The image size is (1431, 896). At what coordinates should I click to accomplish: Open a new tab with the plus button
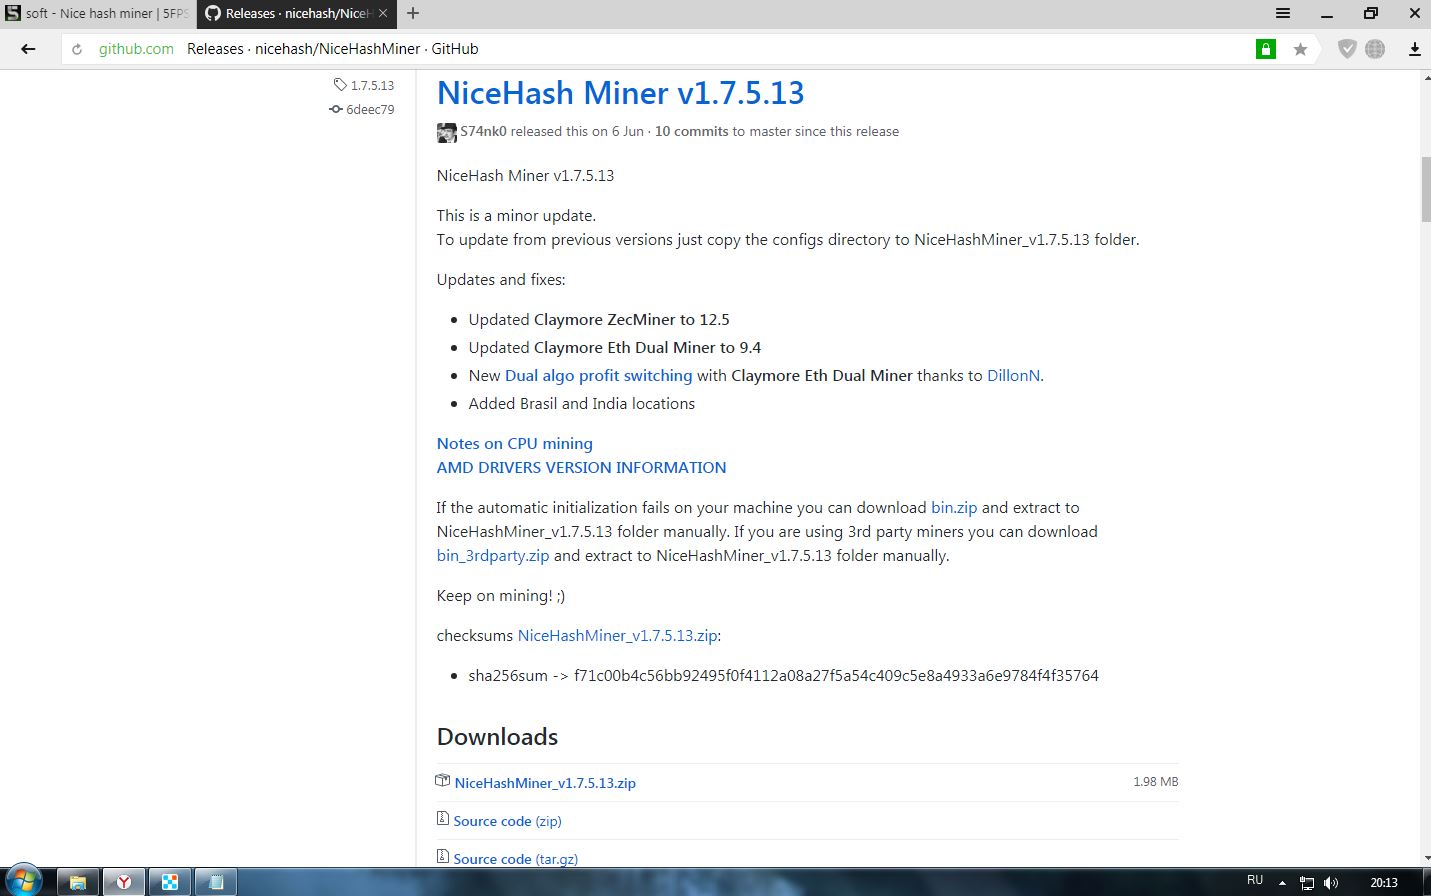click(x=413, y=13)
